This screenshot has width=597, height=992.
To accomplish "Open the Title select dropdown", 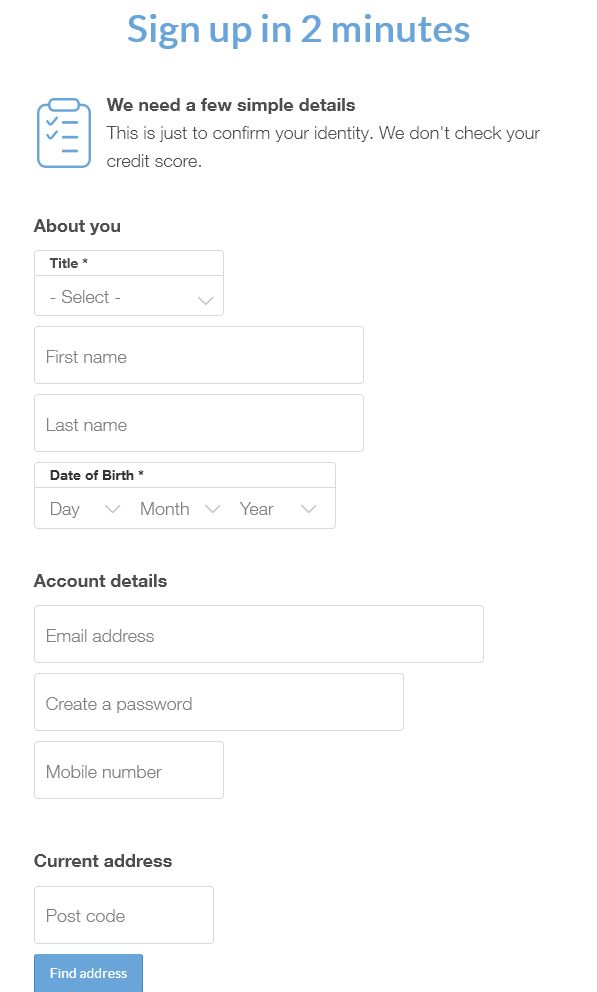I will 129,296.
